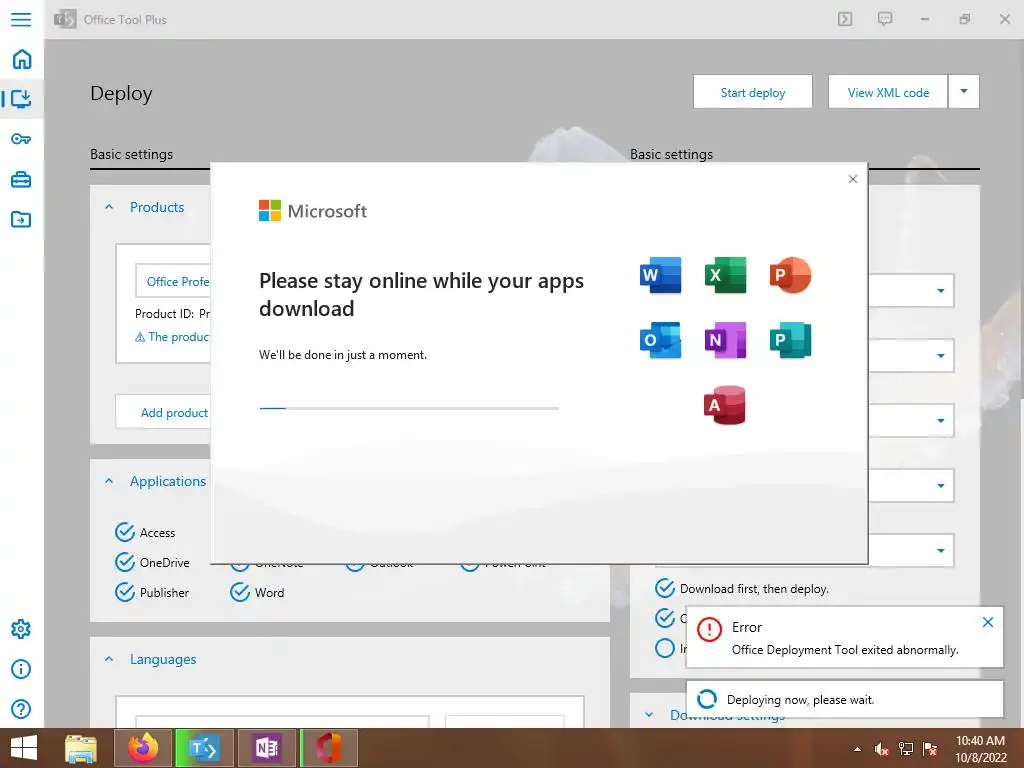
Task: Uncheck the OneDrive application
Action: pos(125,562)
